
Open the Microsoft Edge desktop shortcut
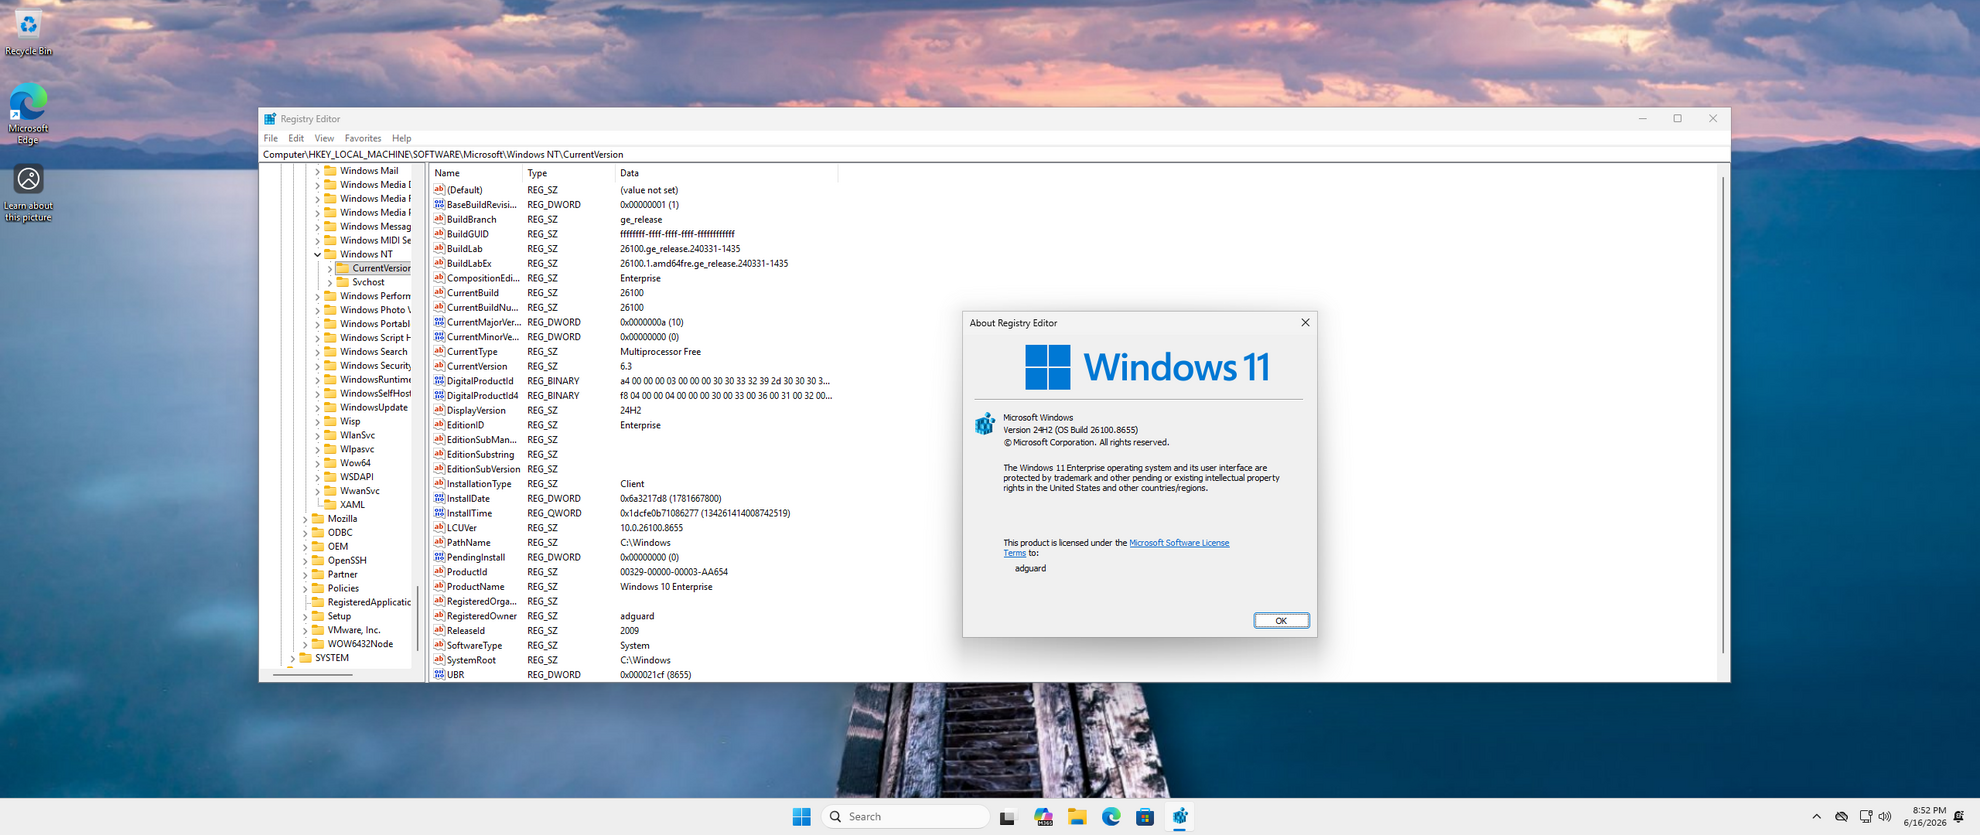(28, 115)
